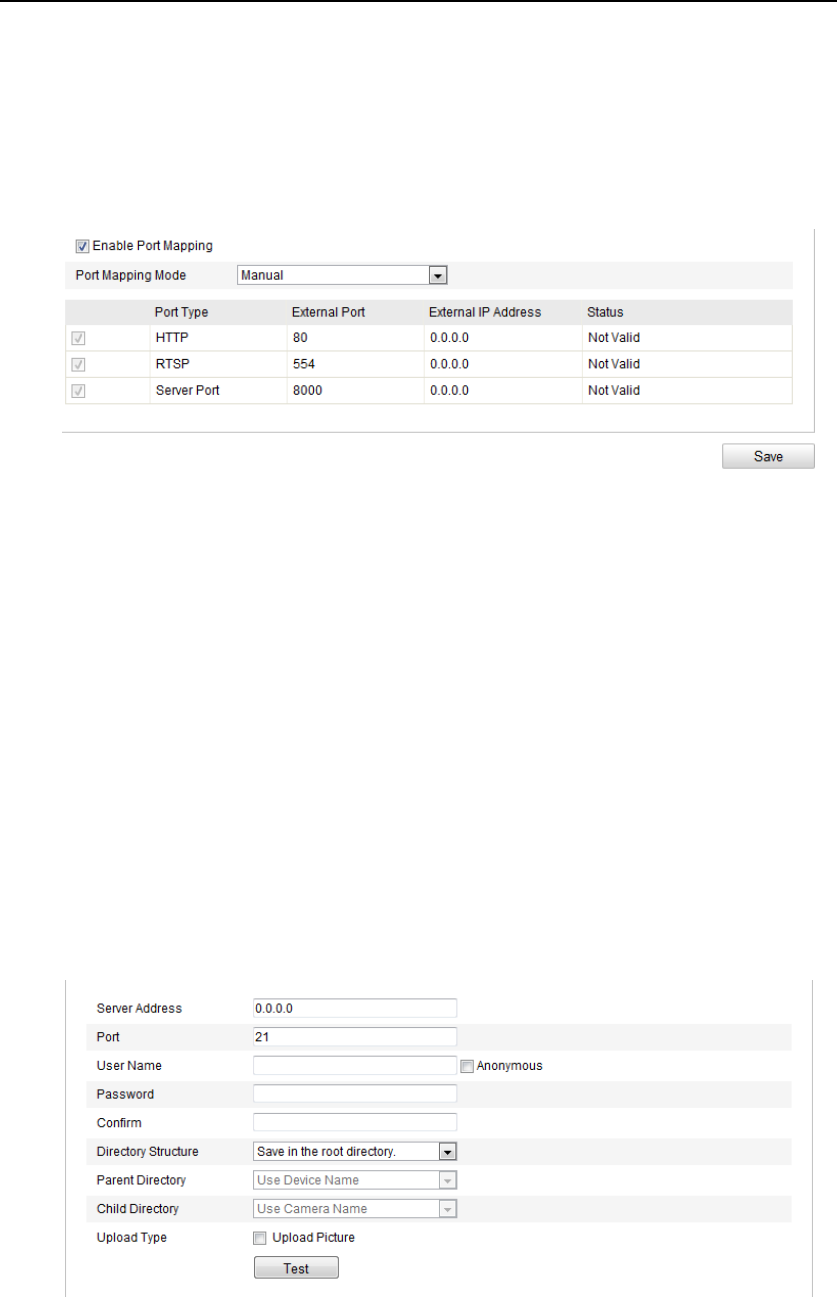This screenshot has height=1297, width=837.
Task: Enable the Anonymous checkbox
Action: coord(467,1066)
